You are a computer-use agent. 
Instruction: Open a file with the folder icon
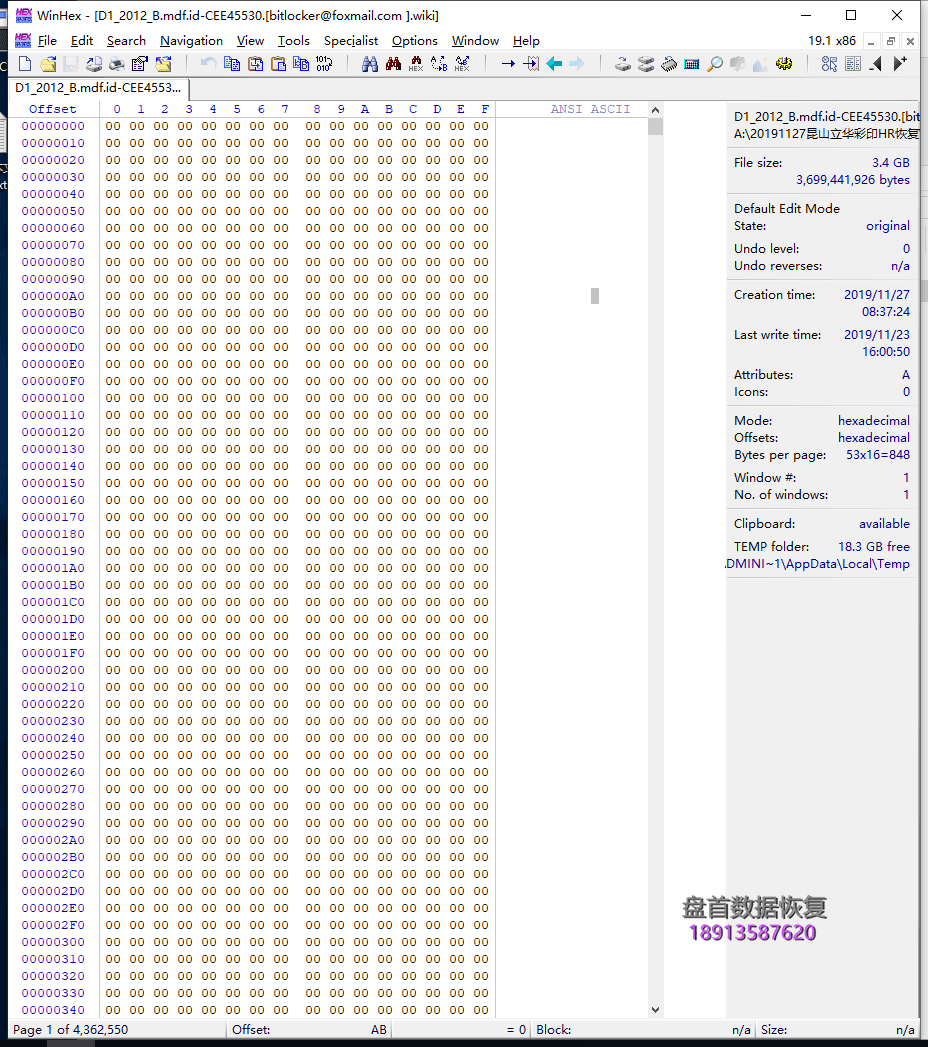click(x=48, y=64)
